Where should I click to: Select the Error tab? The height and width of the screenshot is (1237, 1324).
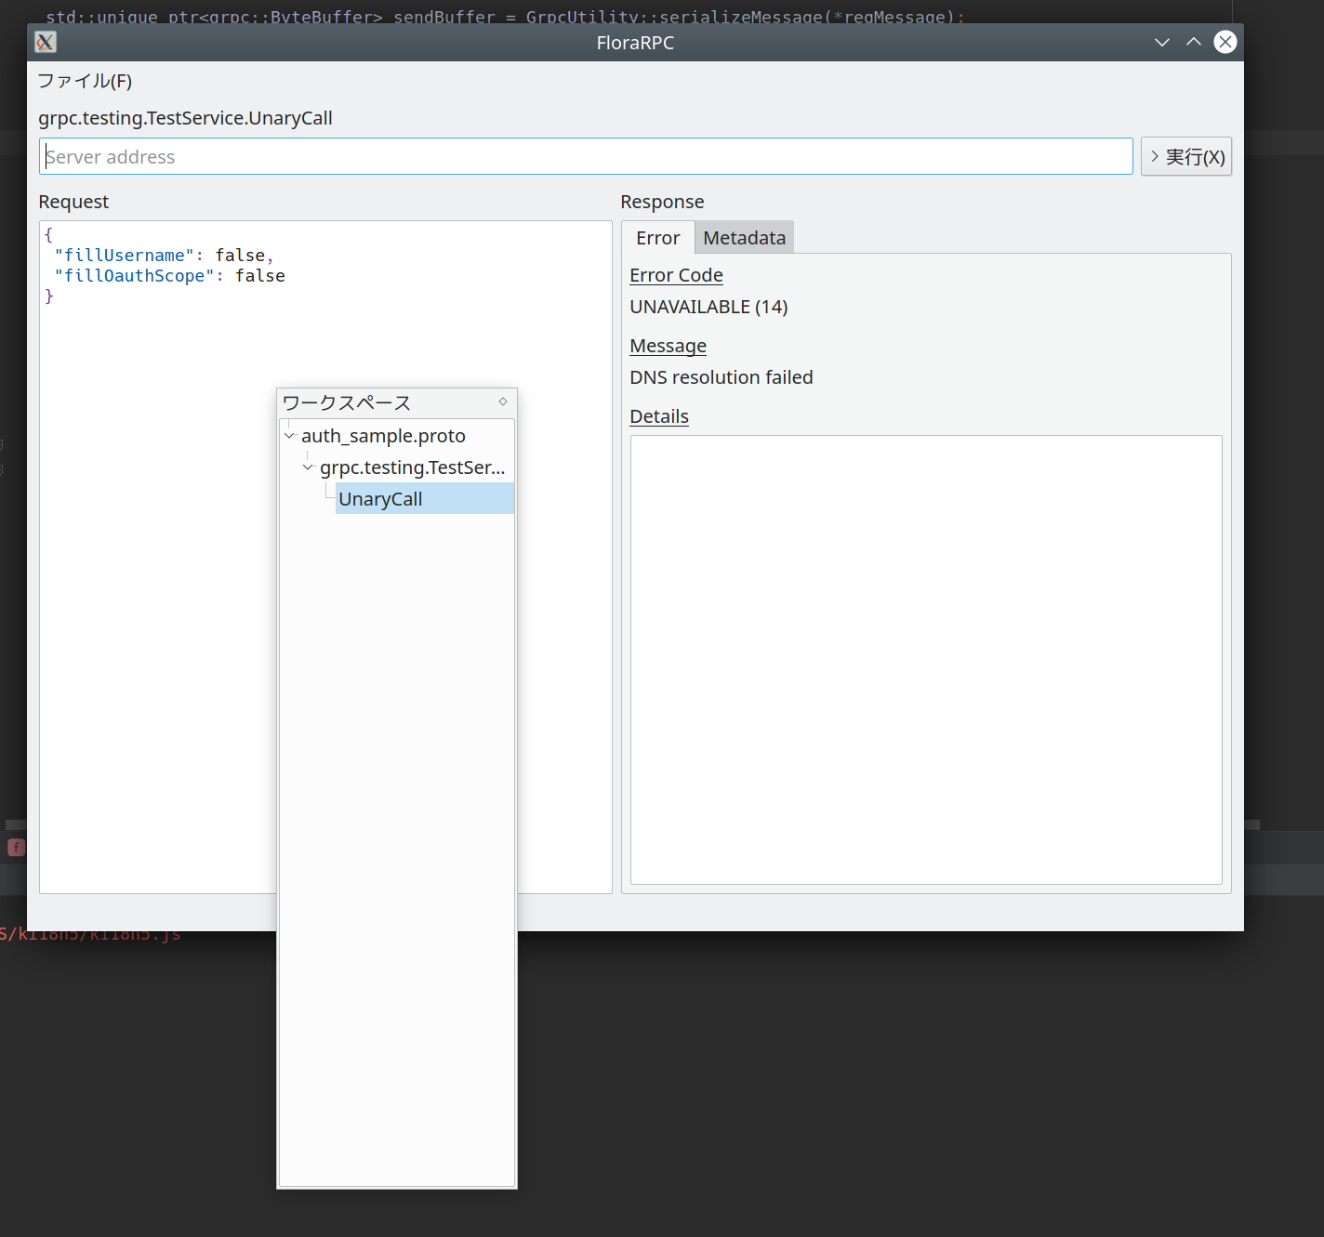tap(657, 238)
